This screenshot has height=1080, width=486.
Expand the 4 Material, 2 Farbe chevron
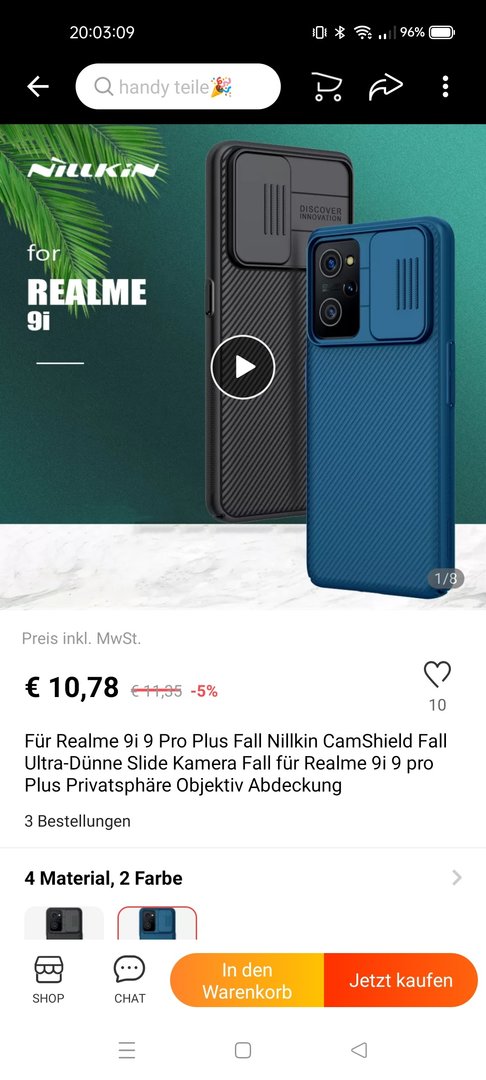[456, 878]
